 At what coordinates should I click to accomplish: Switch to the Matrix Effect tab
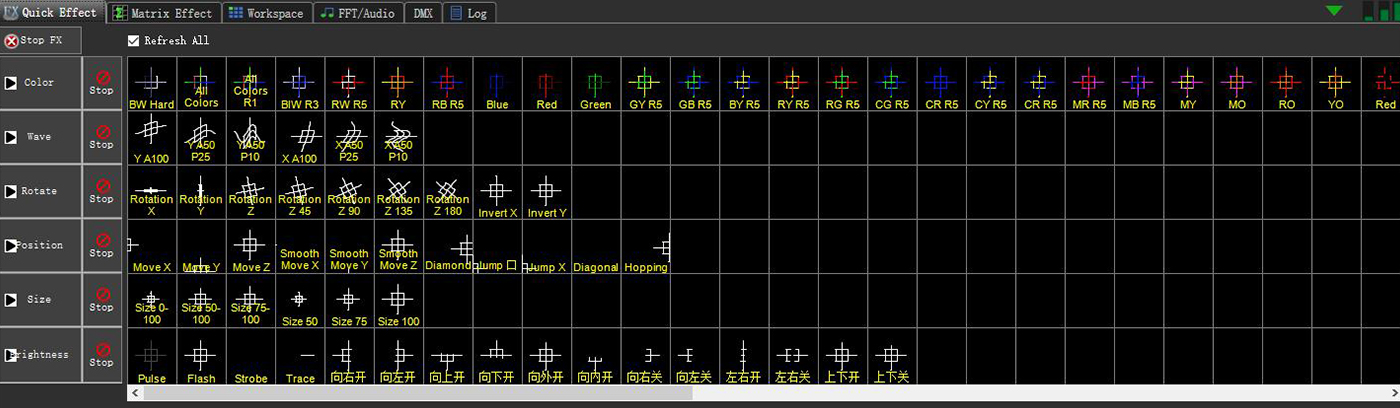point(162,13)
